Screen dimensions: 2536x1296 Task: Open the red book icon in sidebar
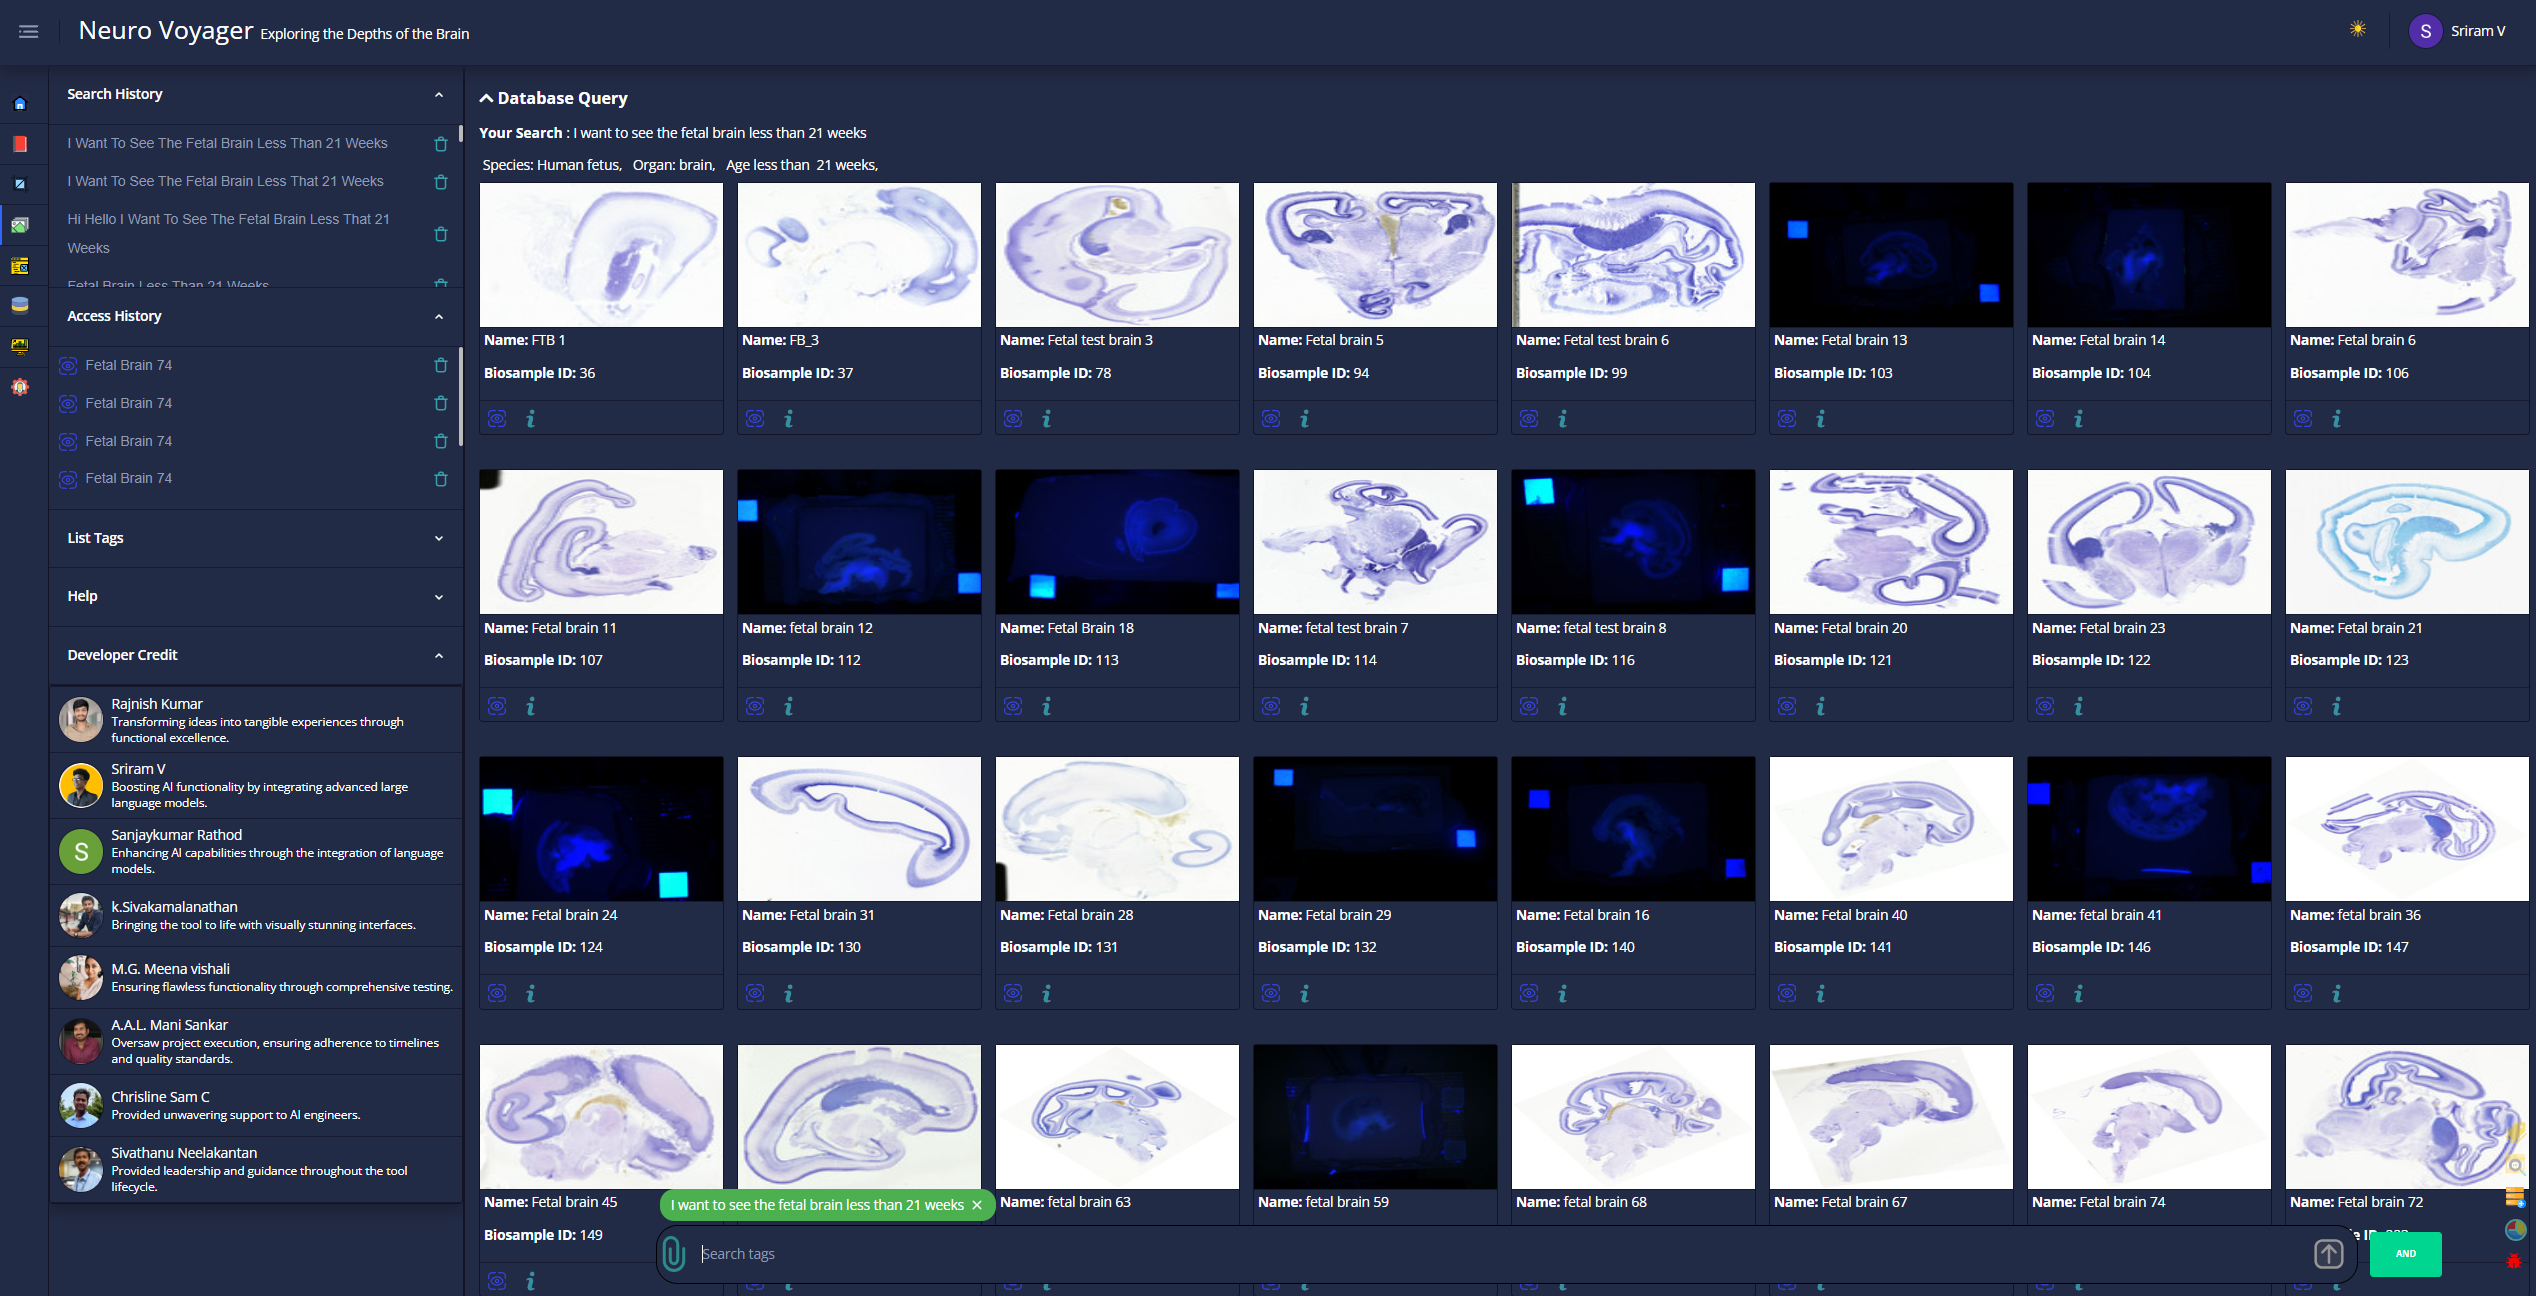pyautogui.click(x=20, y=144)
